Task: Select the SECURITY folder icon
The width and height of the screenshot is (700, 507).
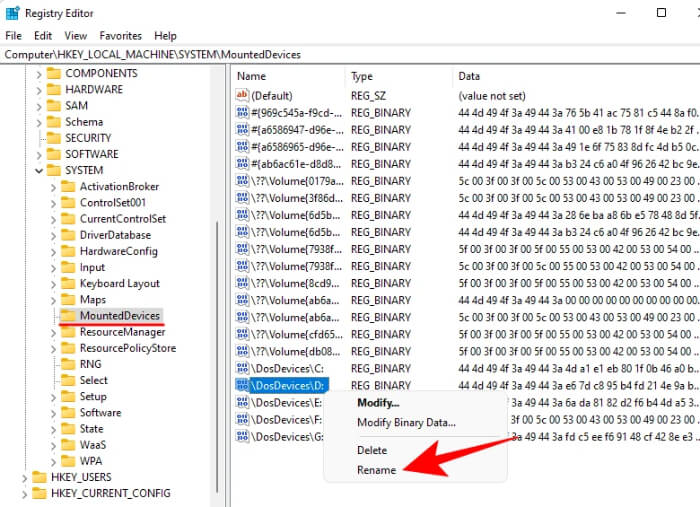Action: click(54, 138)
